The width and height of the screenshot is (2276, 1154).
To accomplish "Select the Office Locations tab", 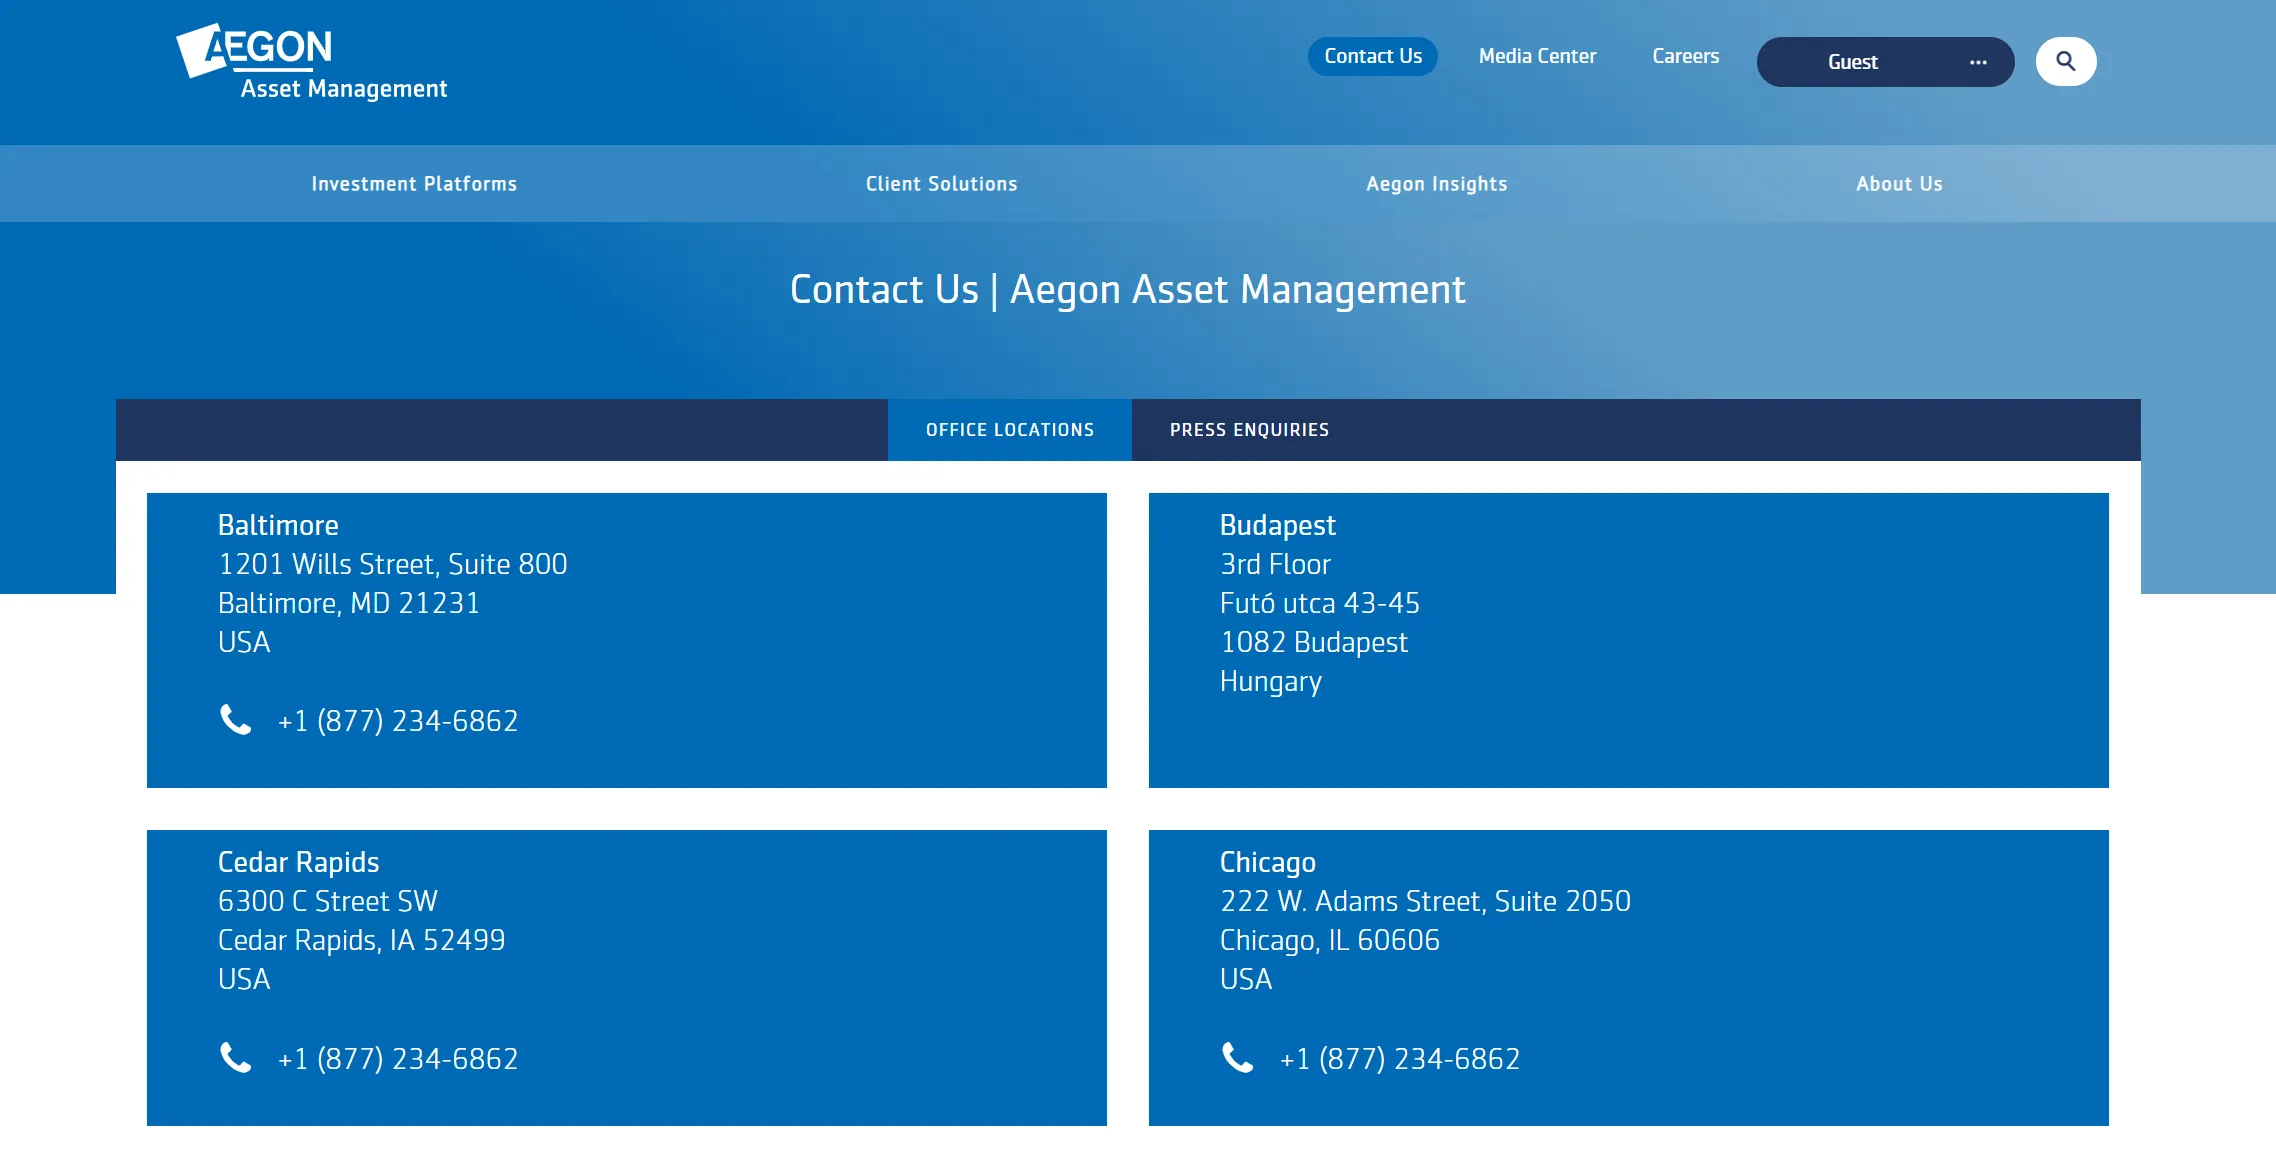I will click(1010, 430).
